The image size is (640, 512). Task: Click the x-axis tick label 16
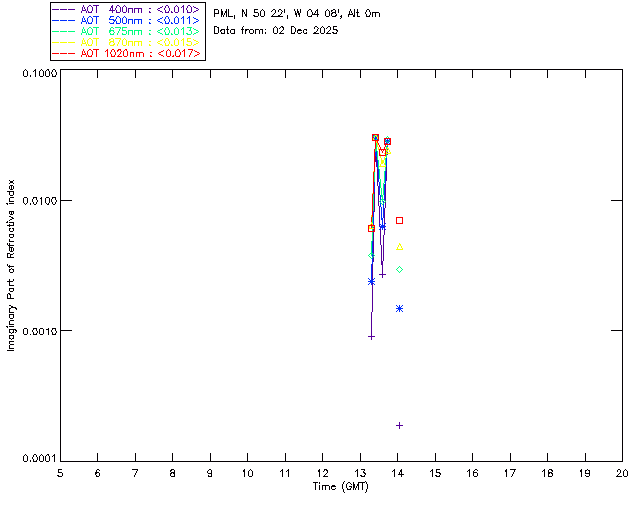472,473
